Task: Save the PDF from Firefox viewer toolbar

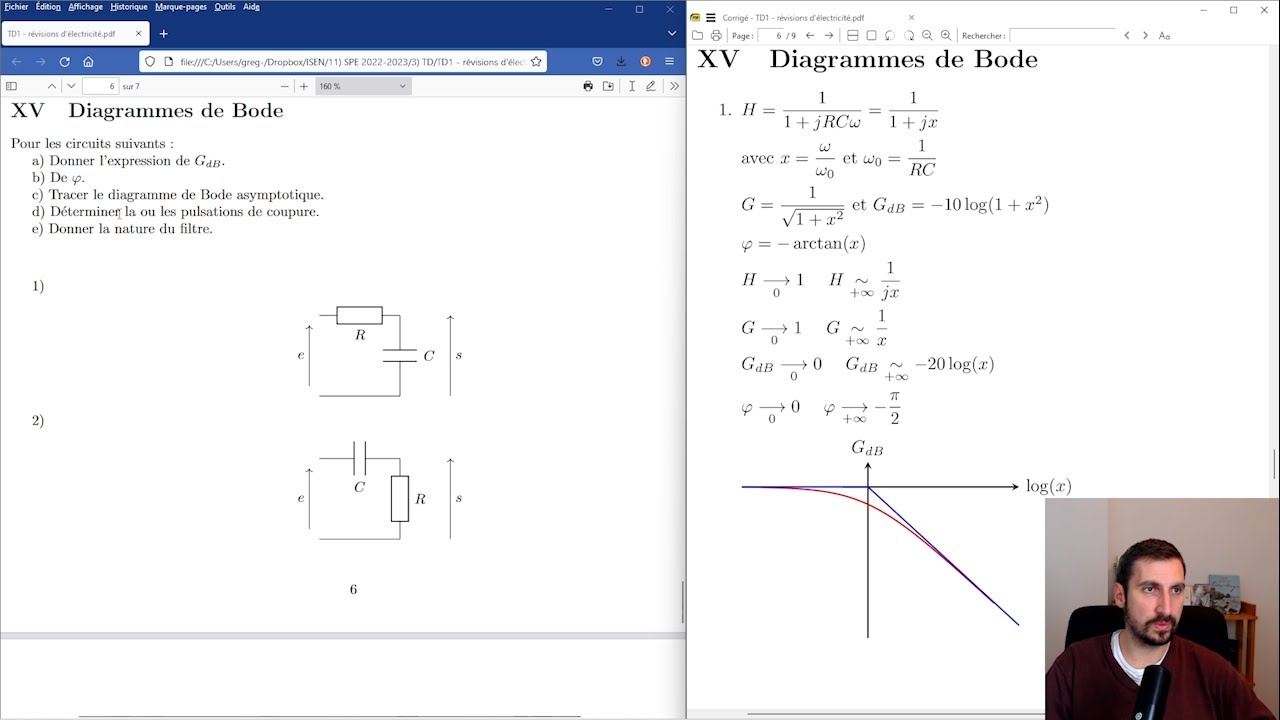Action: 608,86
